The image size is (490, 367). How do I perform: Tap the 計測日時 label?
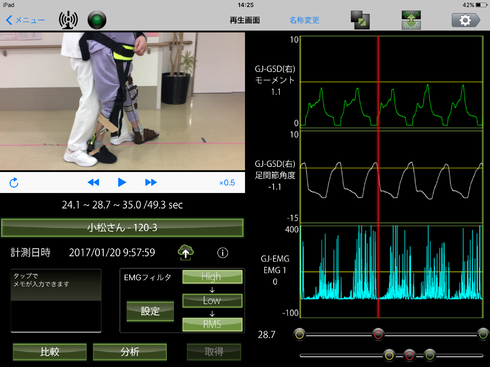tap(30, 253)
